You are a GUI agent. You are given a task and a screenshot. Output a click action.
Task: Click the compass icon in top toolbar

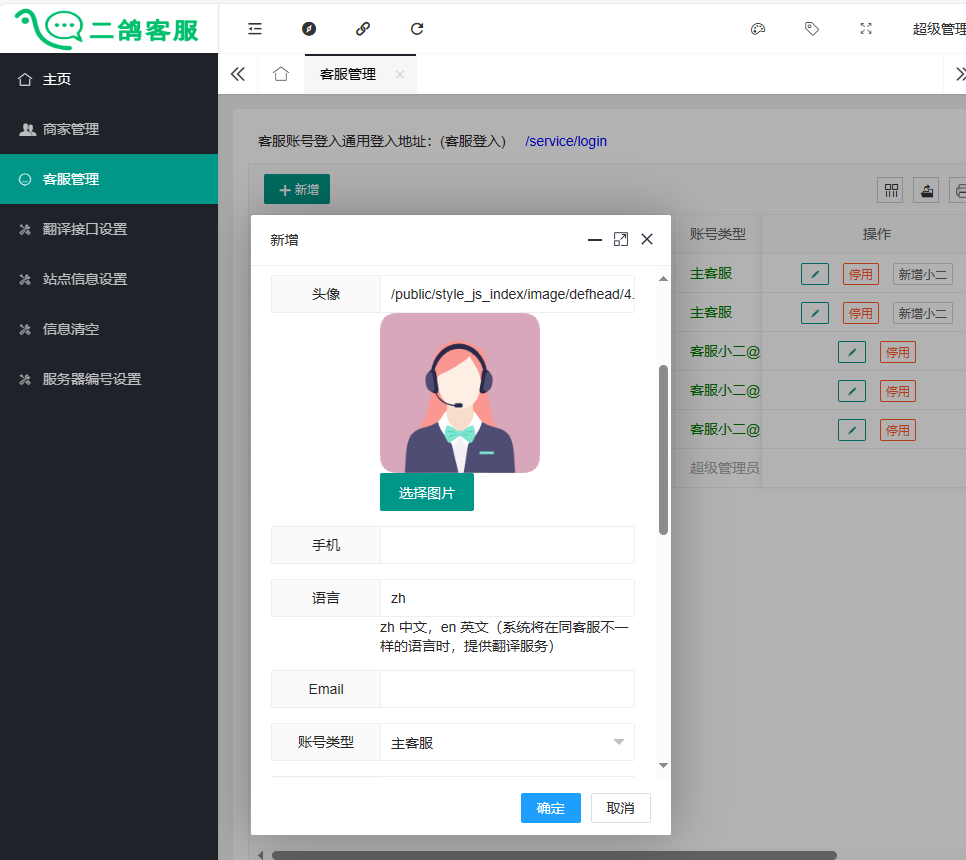coord(309,29)
